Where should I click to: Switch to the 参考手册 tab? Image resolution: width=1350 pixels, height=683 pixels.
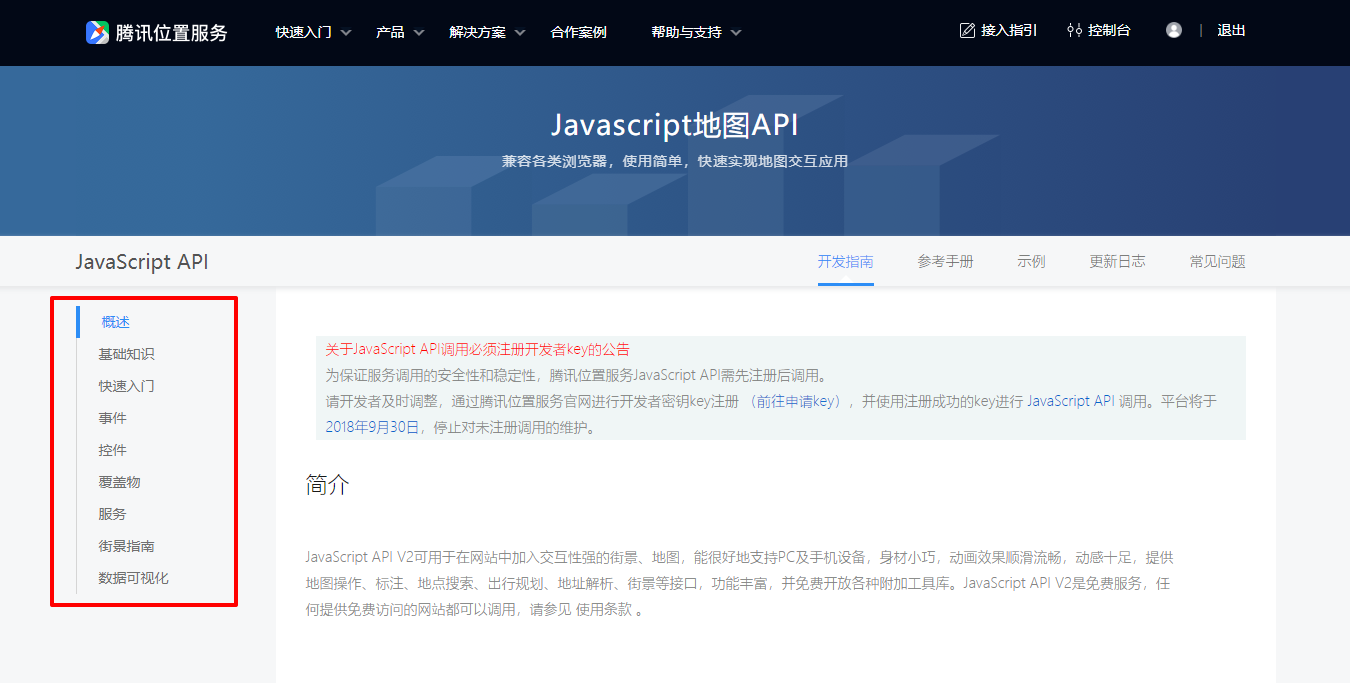946,262
